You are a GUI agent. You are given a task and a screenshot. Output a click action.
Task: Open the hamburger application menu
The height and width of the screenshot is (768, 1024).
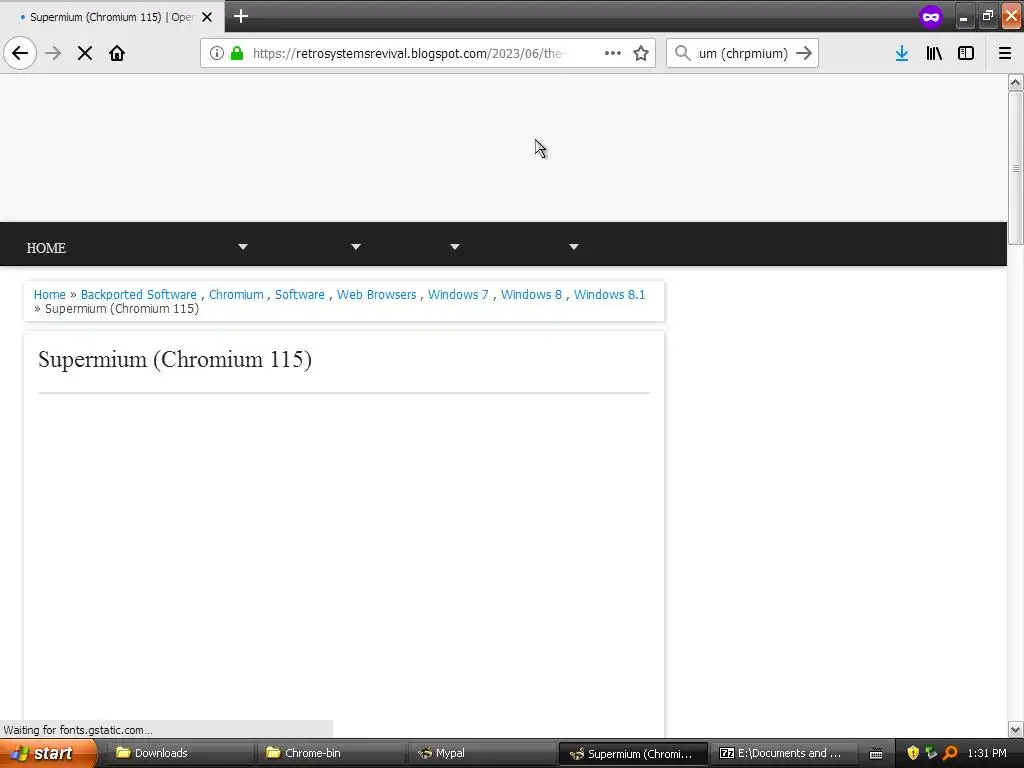tap(1005, 53)
